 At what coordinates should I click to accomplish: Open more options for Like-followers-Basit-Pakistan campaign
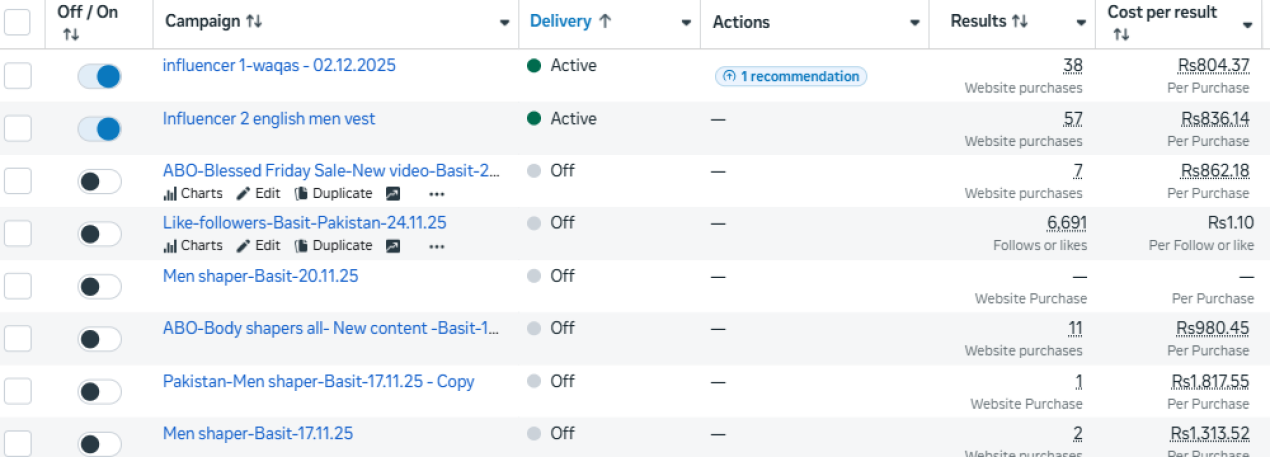coord(437,246)
